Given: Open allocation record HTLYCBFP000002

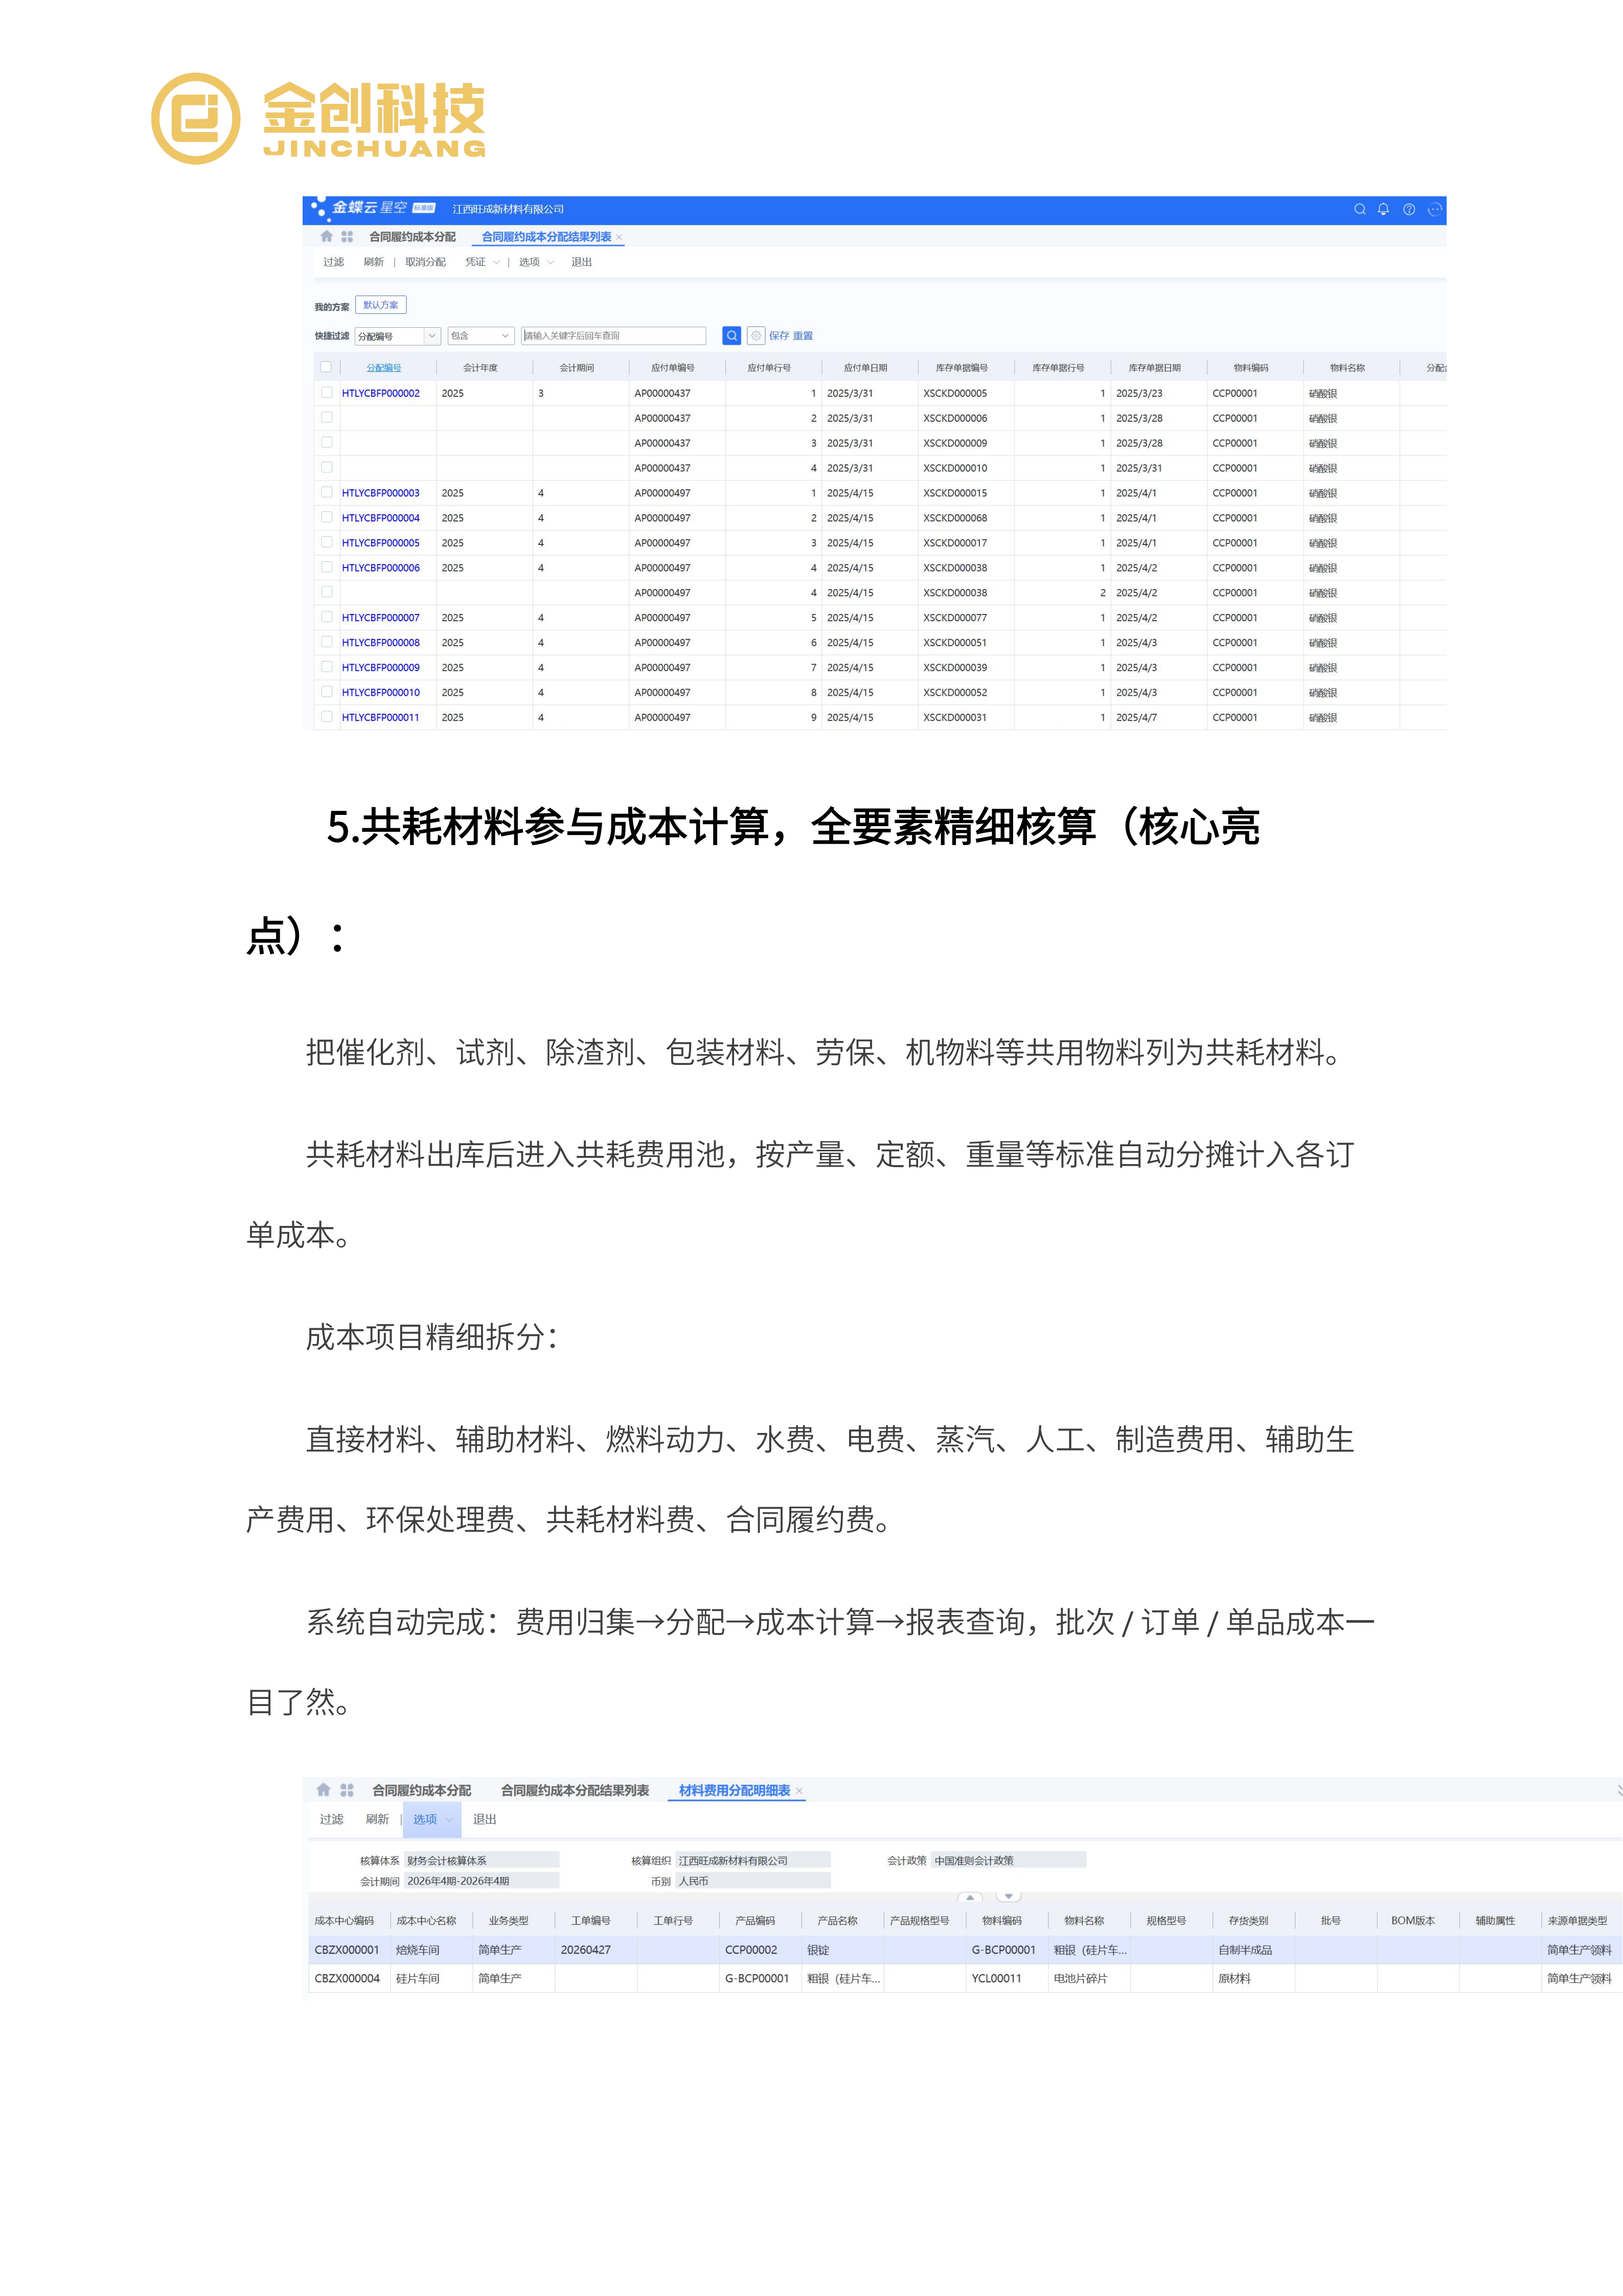Looking at the screenshot, I should pyautogui.click(x=381, y=393).
